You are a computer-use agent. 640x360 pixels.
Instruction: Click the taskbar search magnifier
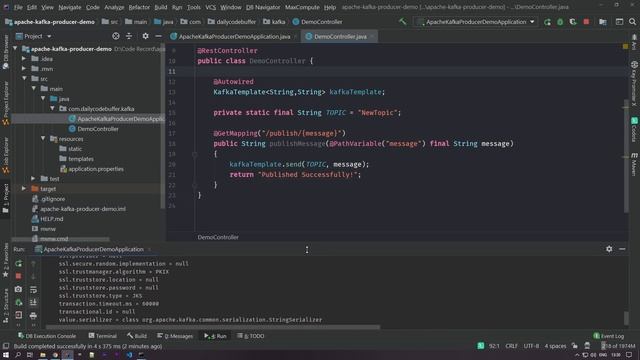tap(18, 355)
